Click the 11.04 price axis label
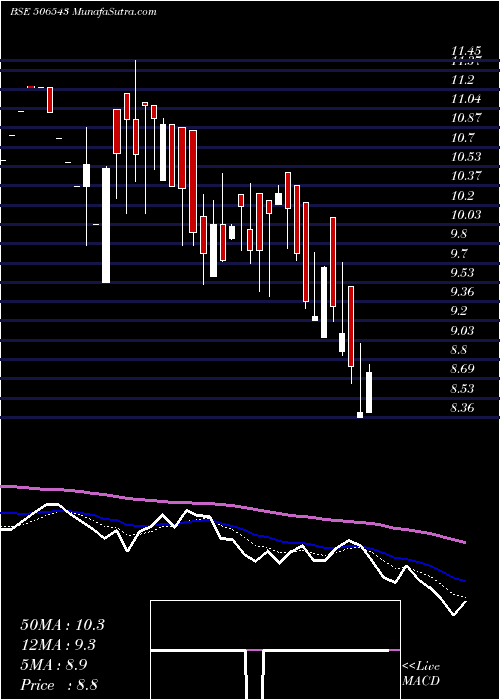The image size is (500, 700). (466, 99)
